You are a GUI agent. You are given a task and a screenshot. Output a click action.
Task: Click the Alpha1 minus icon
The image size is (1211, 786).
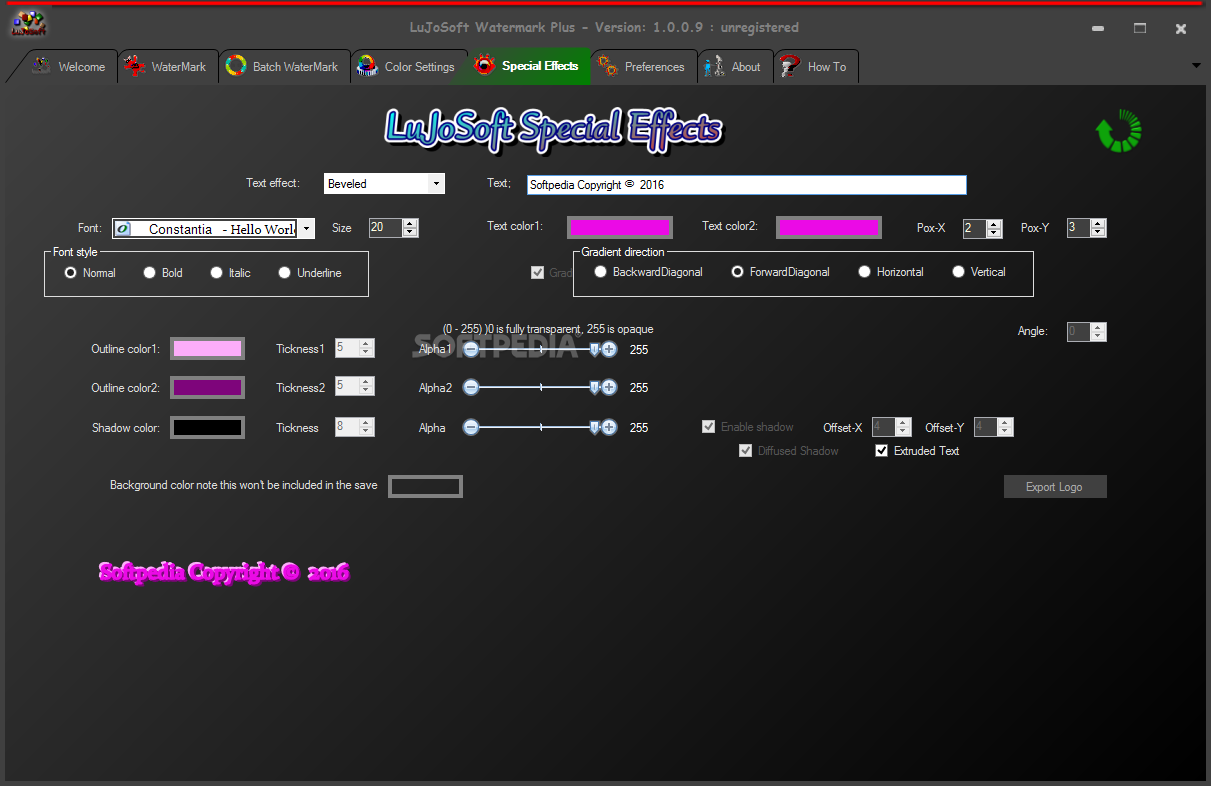pos(471,349)
